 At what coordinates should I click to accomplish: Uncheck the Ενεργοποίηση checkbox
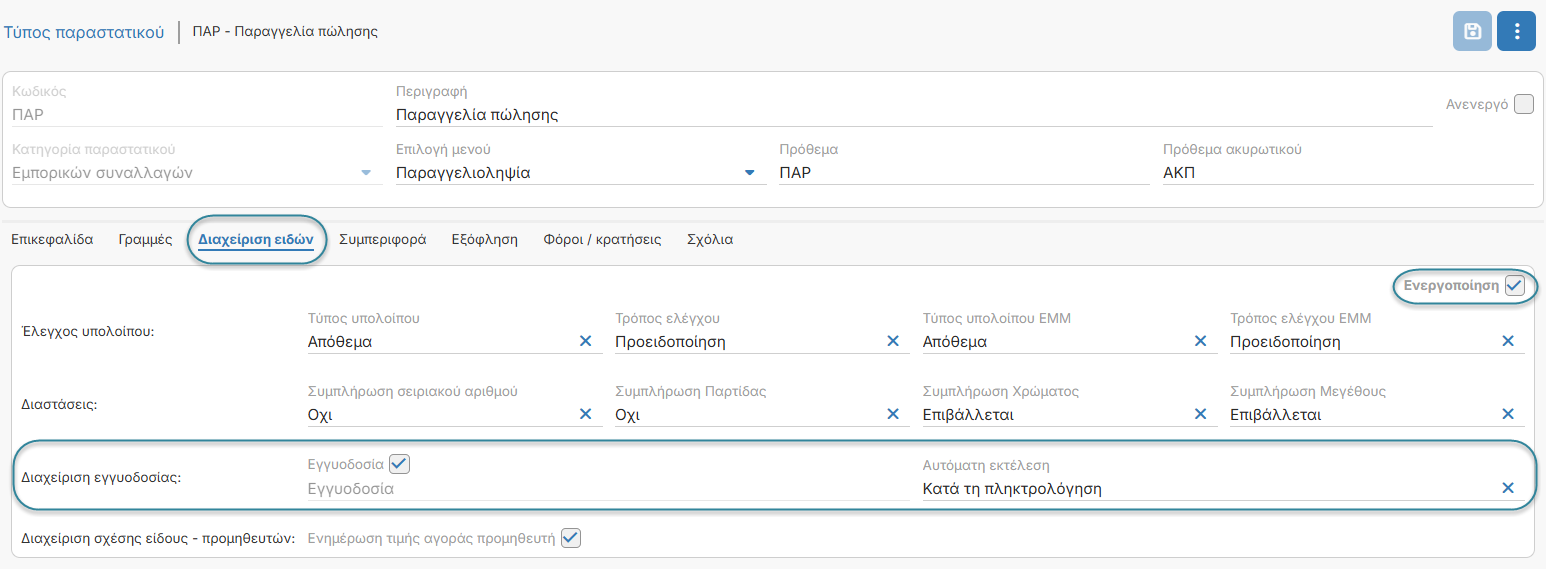click(x=1514, y=286)
